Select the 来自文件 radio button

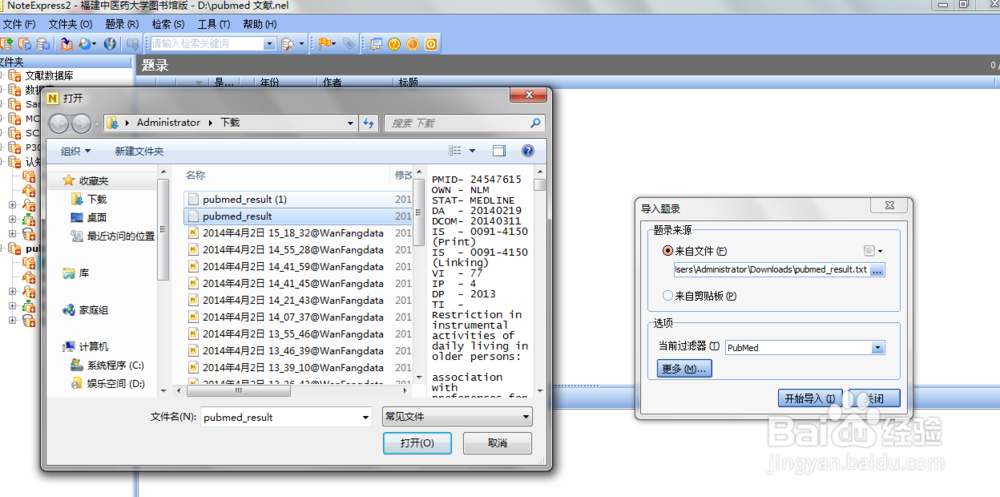click(x=668, y=251)
